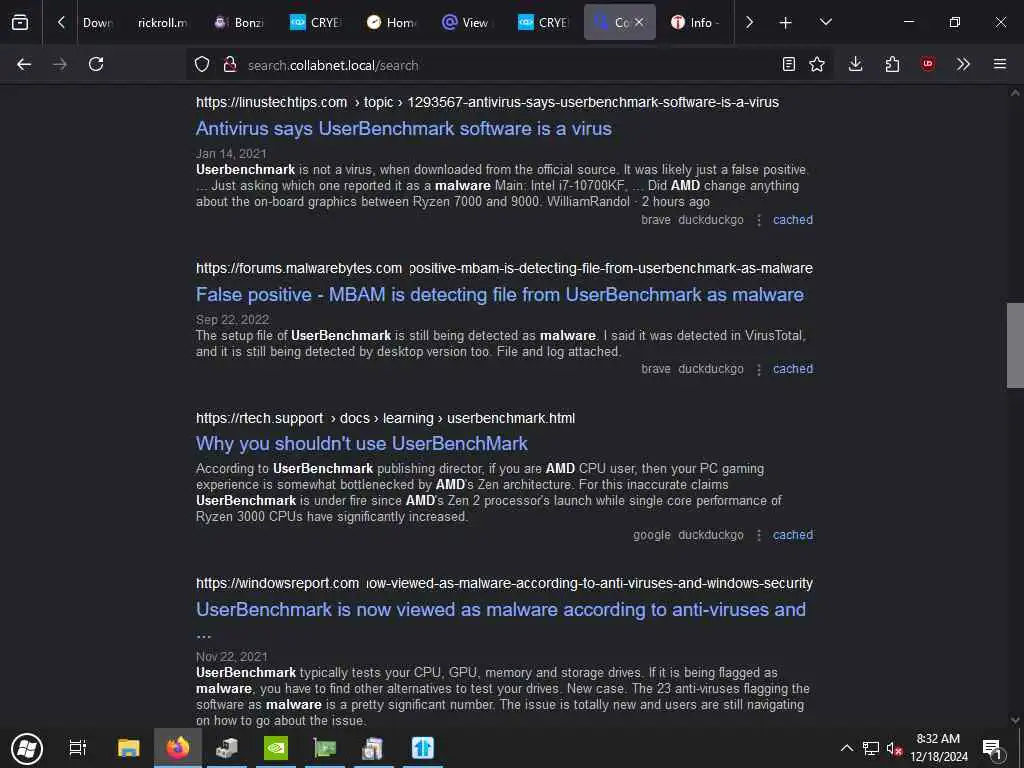Open tracking protection shield icon
This screenshot has height=768, width=1024.
pos(202,64)
